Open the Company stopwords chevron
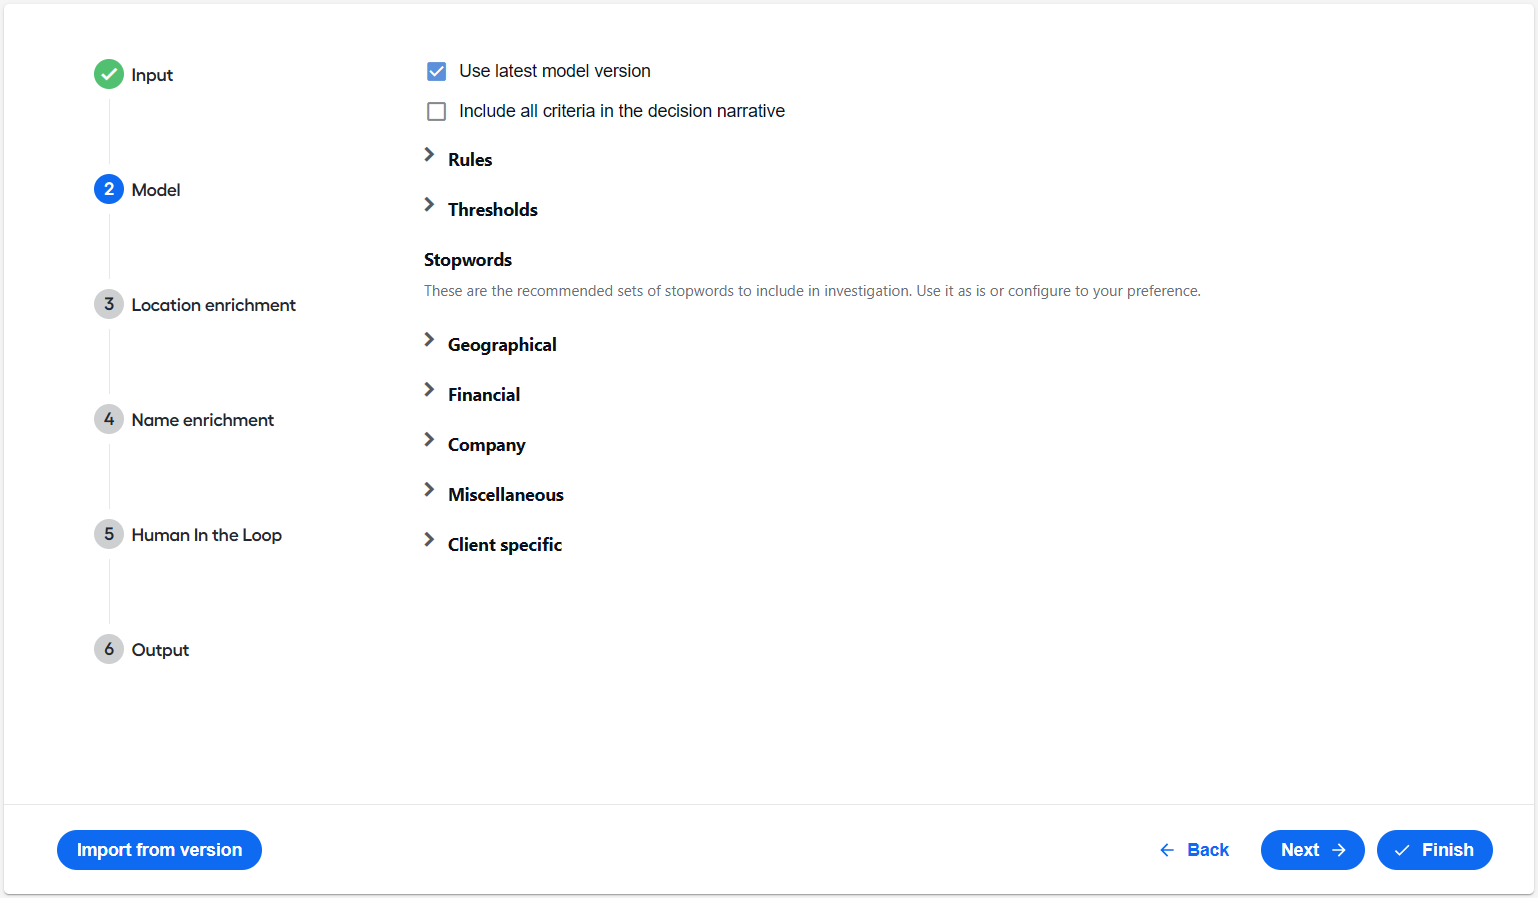This screenshot has width=1538, height=898. [x=429, y=440]
